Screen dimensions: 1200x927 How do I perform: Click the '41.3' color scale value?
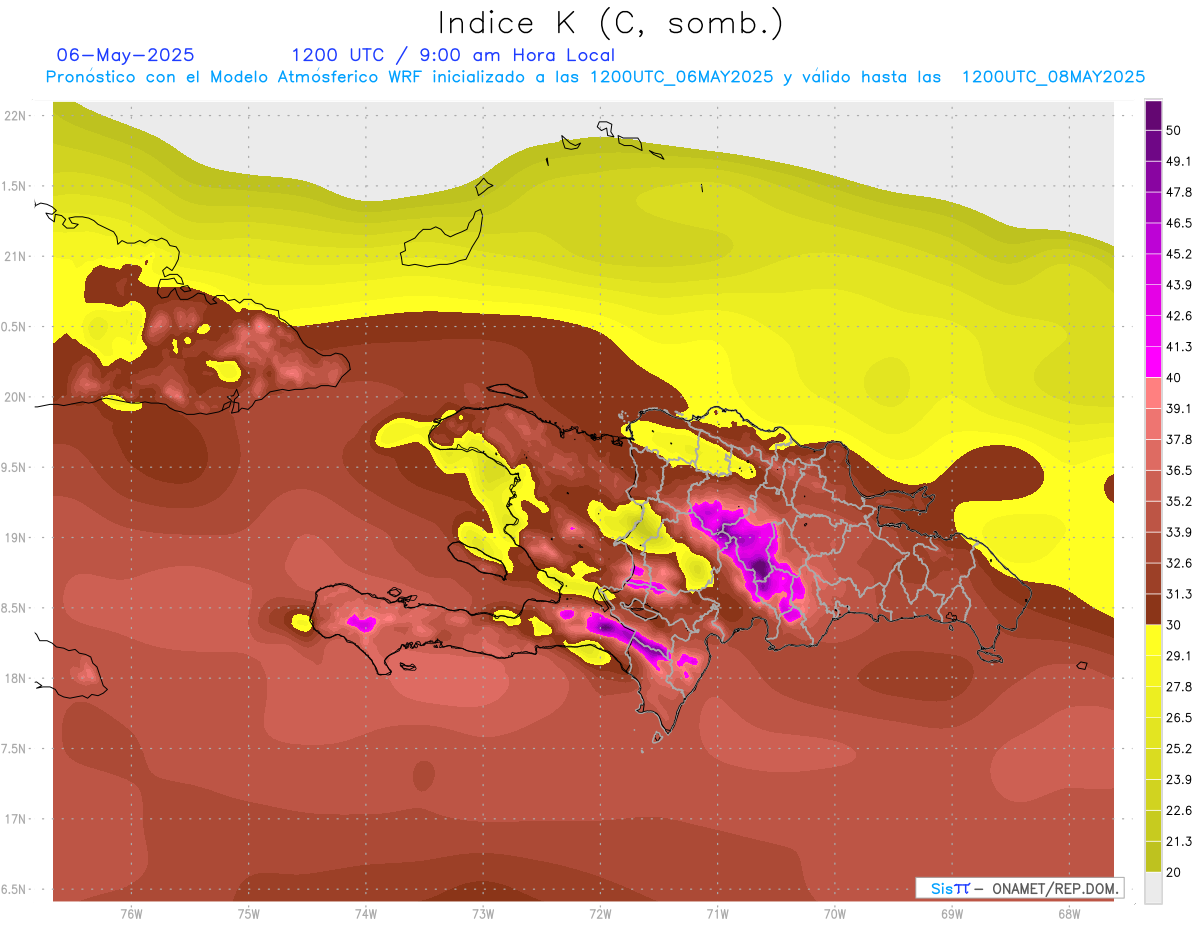click(x=1179, y=347)
